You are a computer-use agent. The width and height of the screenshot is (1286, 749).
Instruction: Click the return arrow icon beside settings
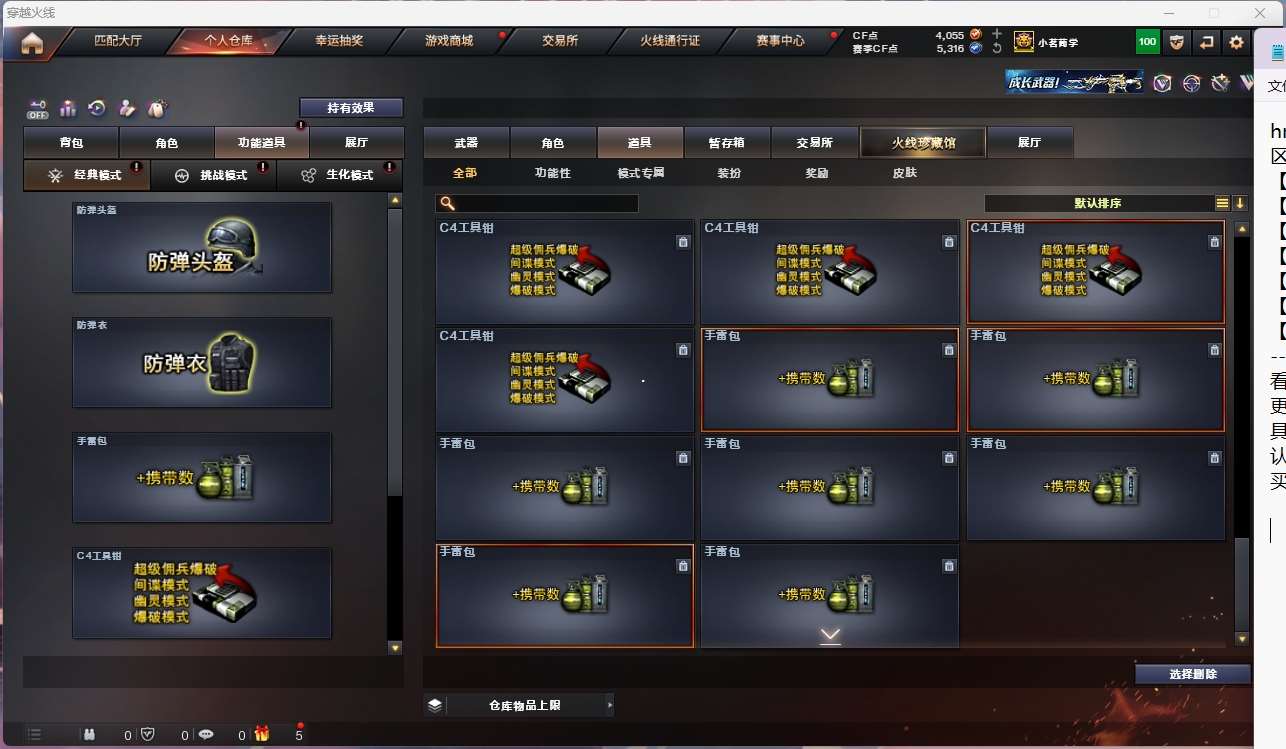1206,42
